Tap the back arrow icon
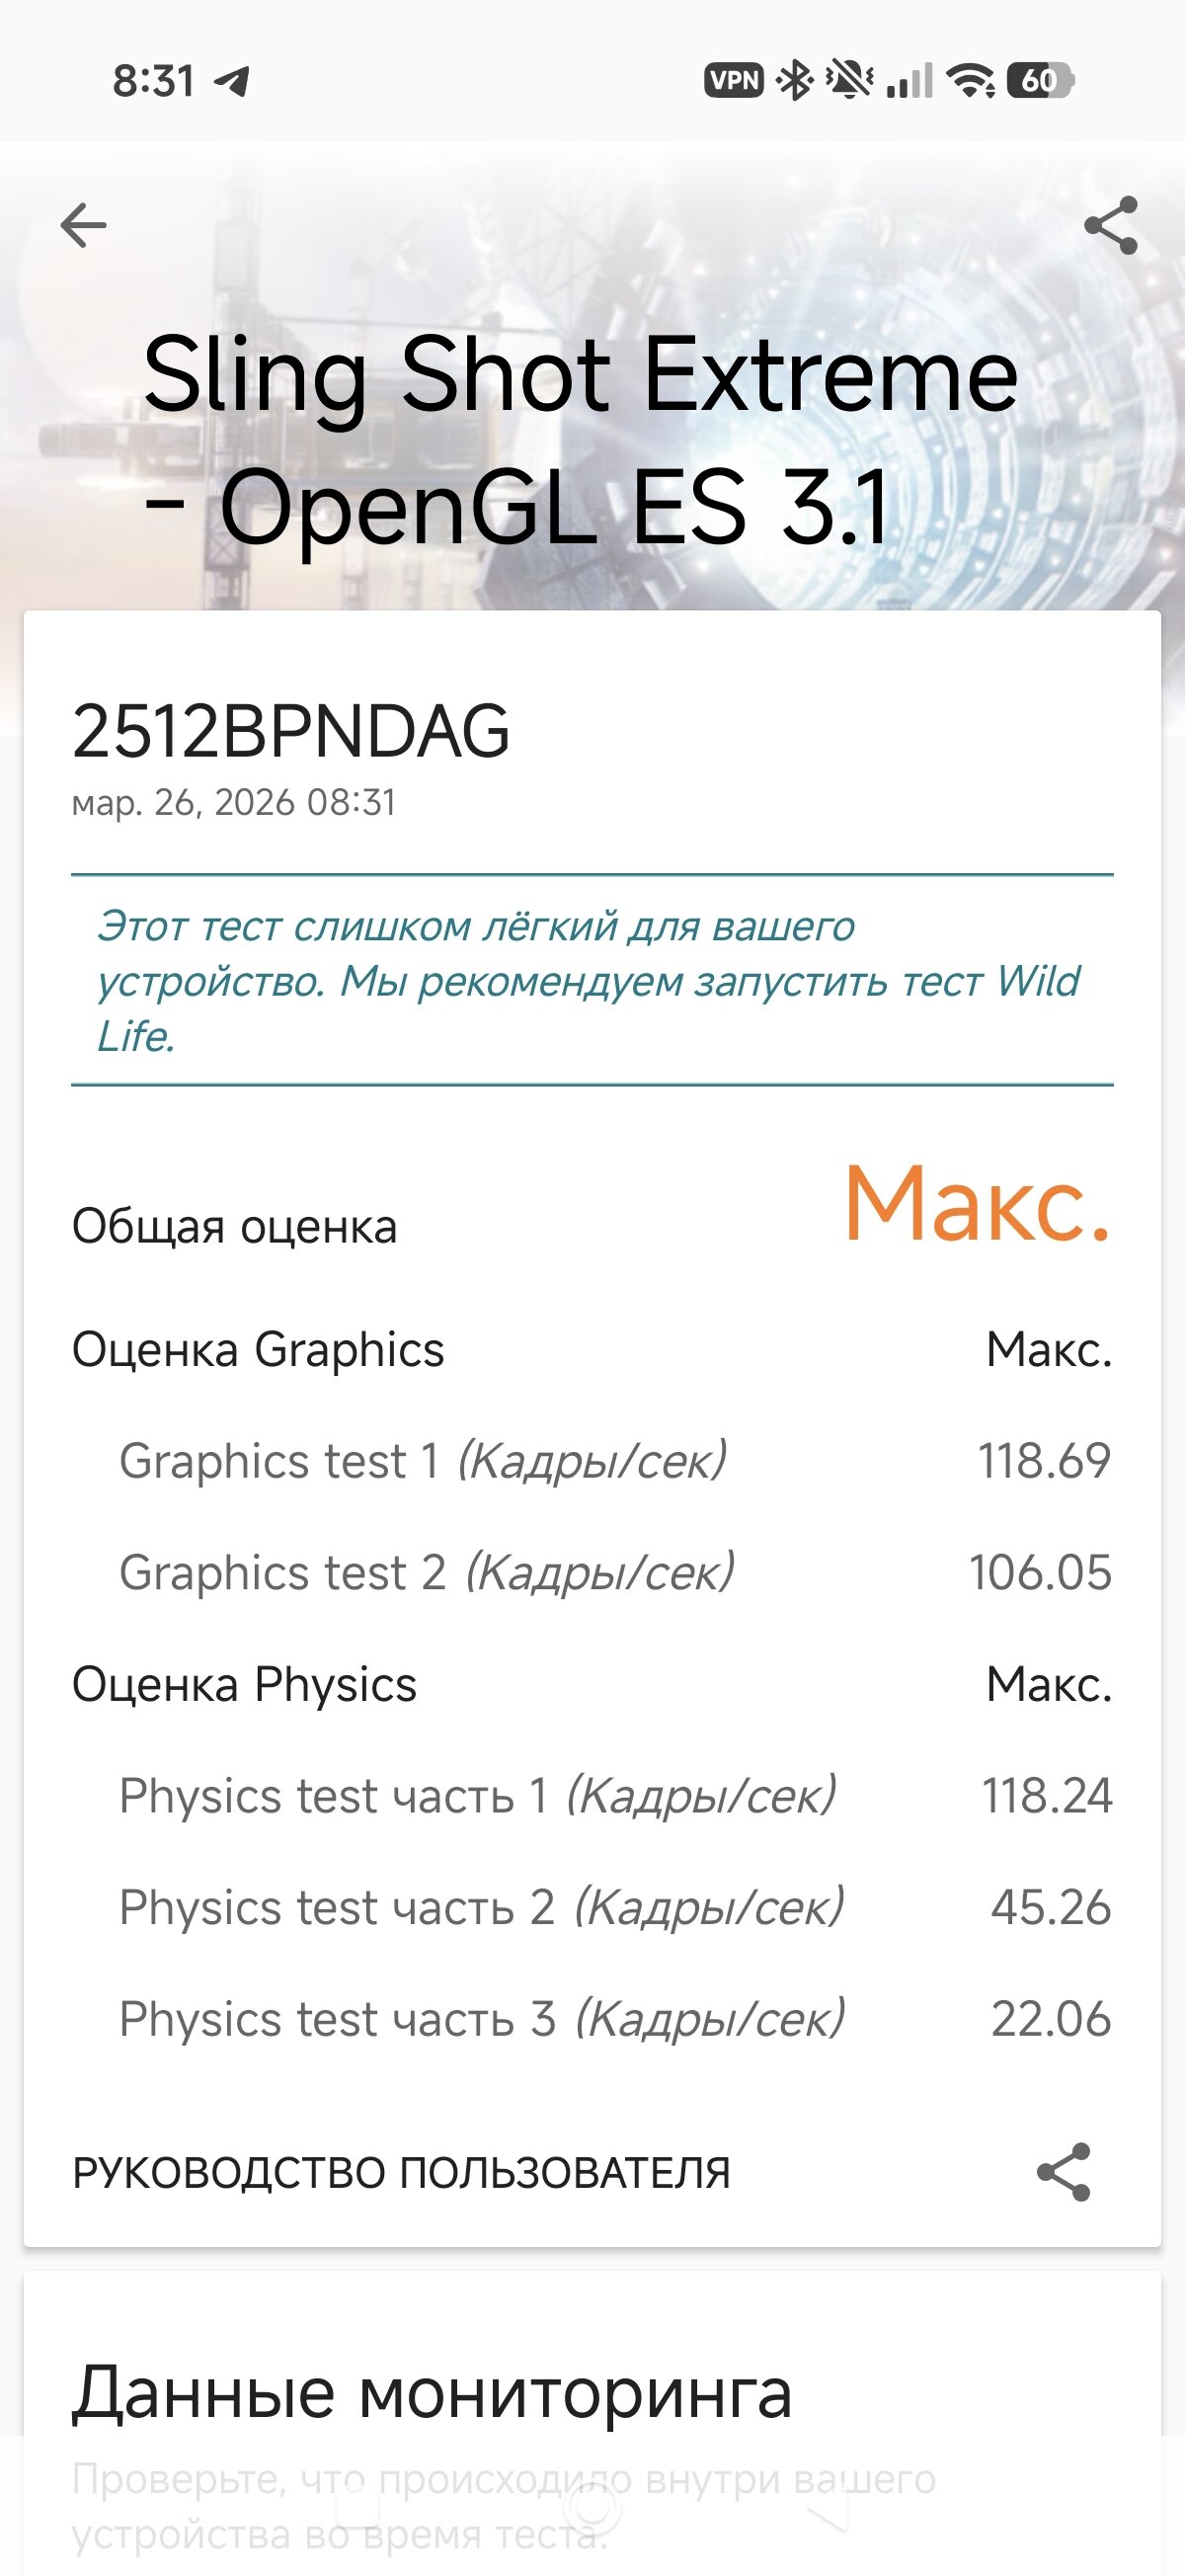1185x2576 pixels. pos(83,225)
